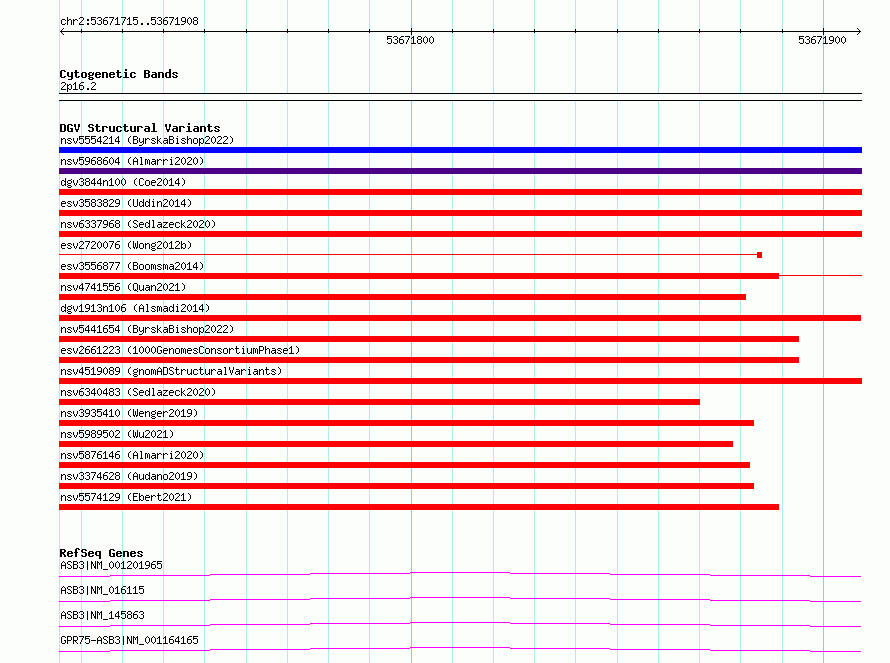Open esv3583829 (Uddin2014) variant
The width and height of the screenshot is (890, 663).
click(126, 203)
